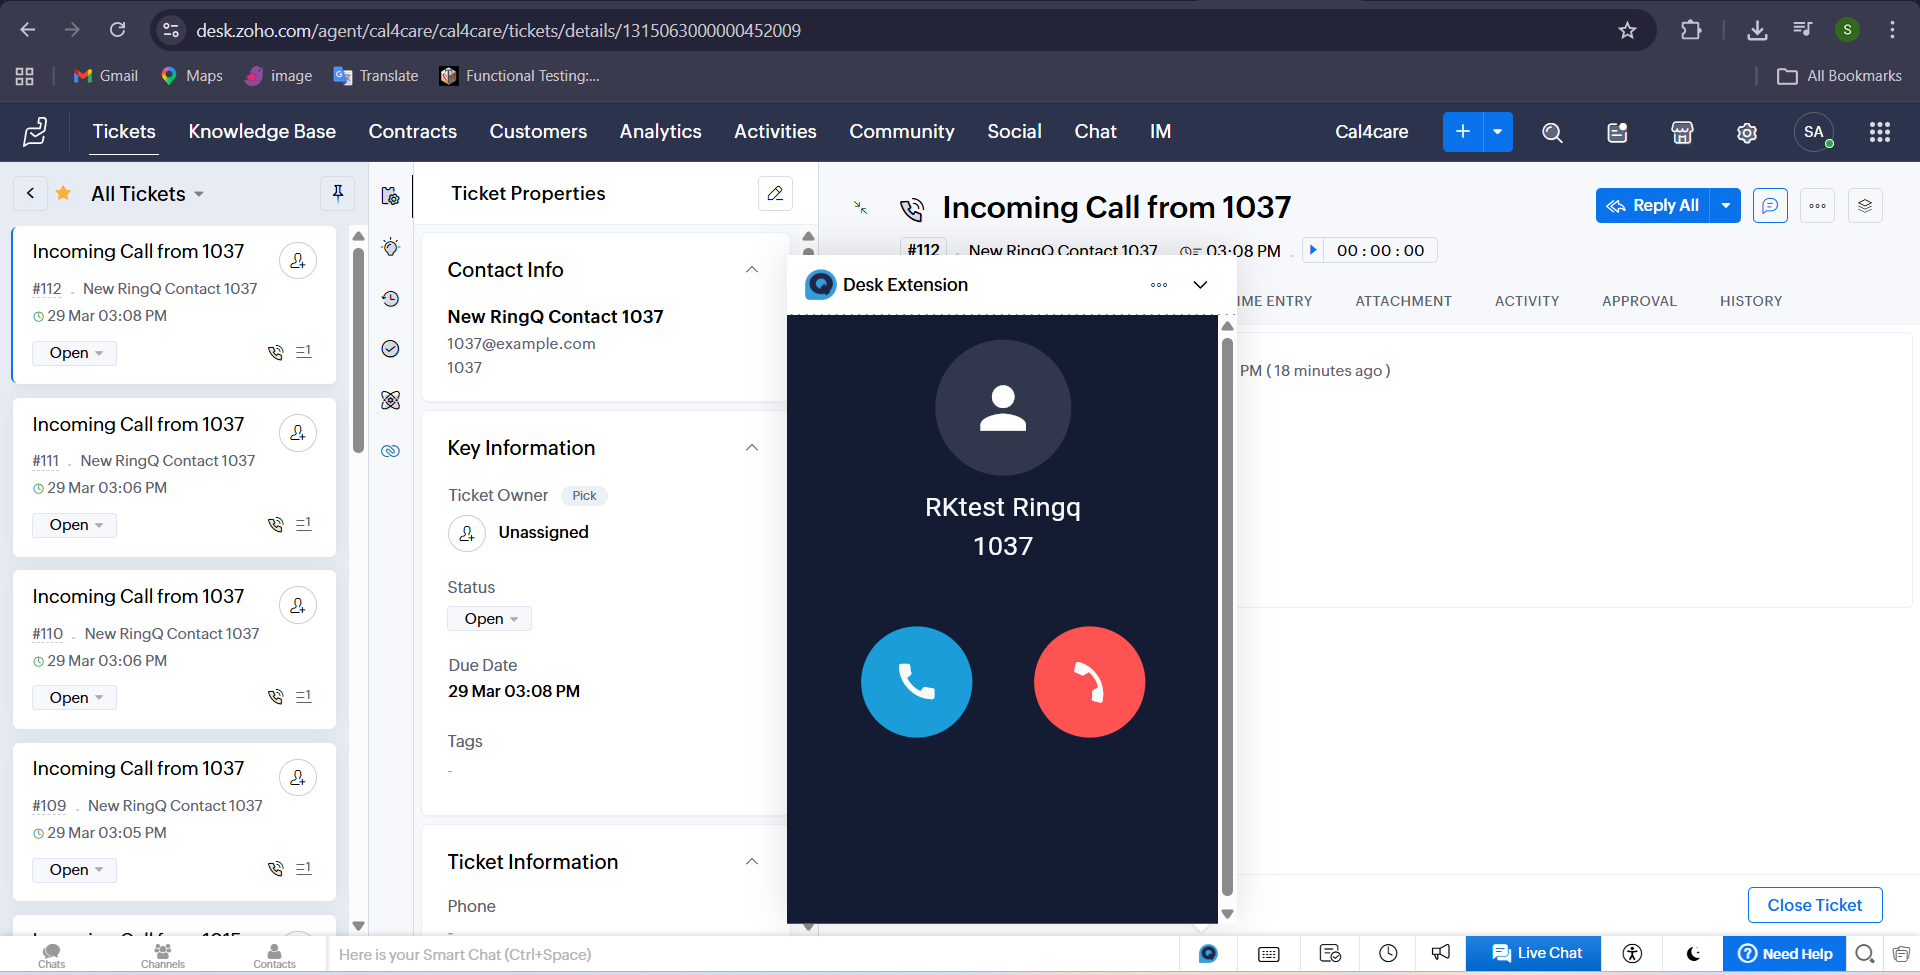Open status dropdown on ticket #109 card

tap(75, 870)
